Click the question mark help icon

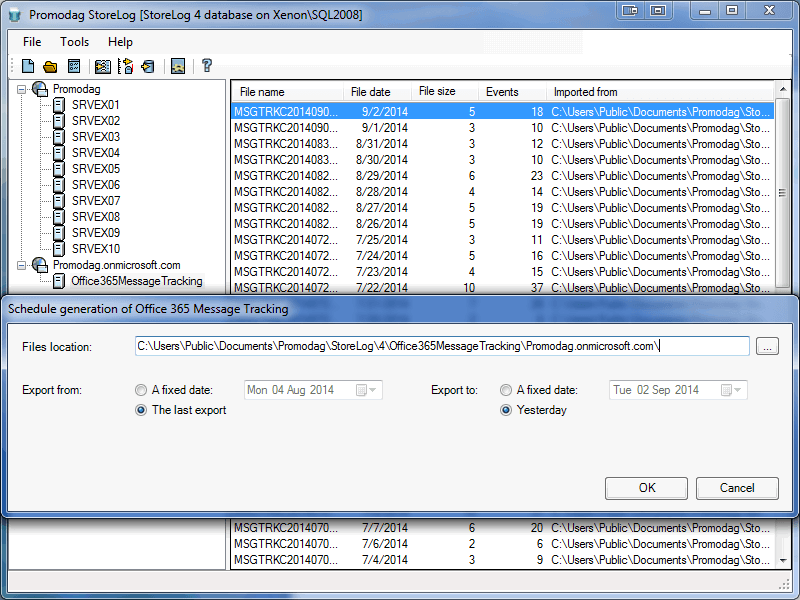(207, 65)
